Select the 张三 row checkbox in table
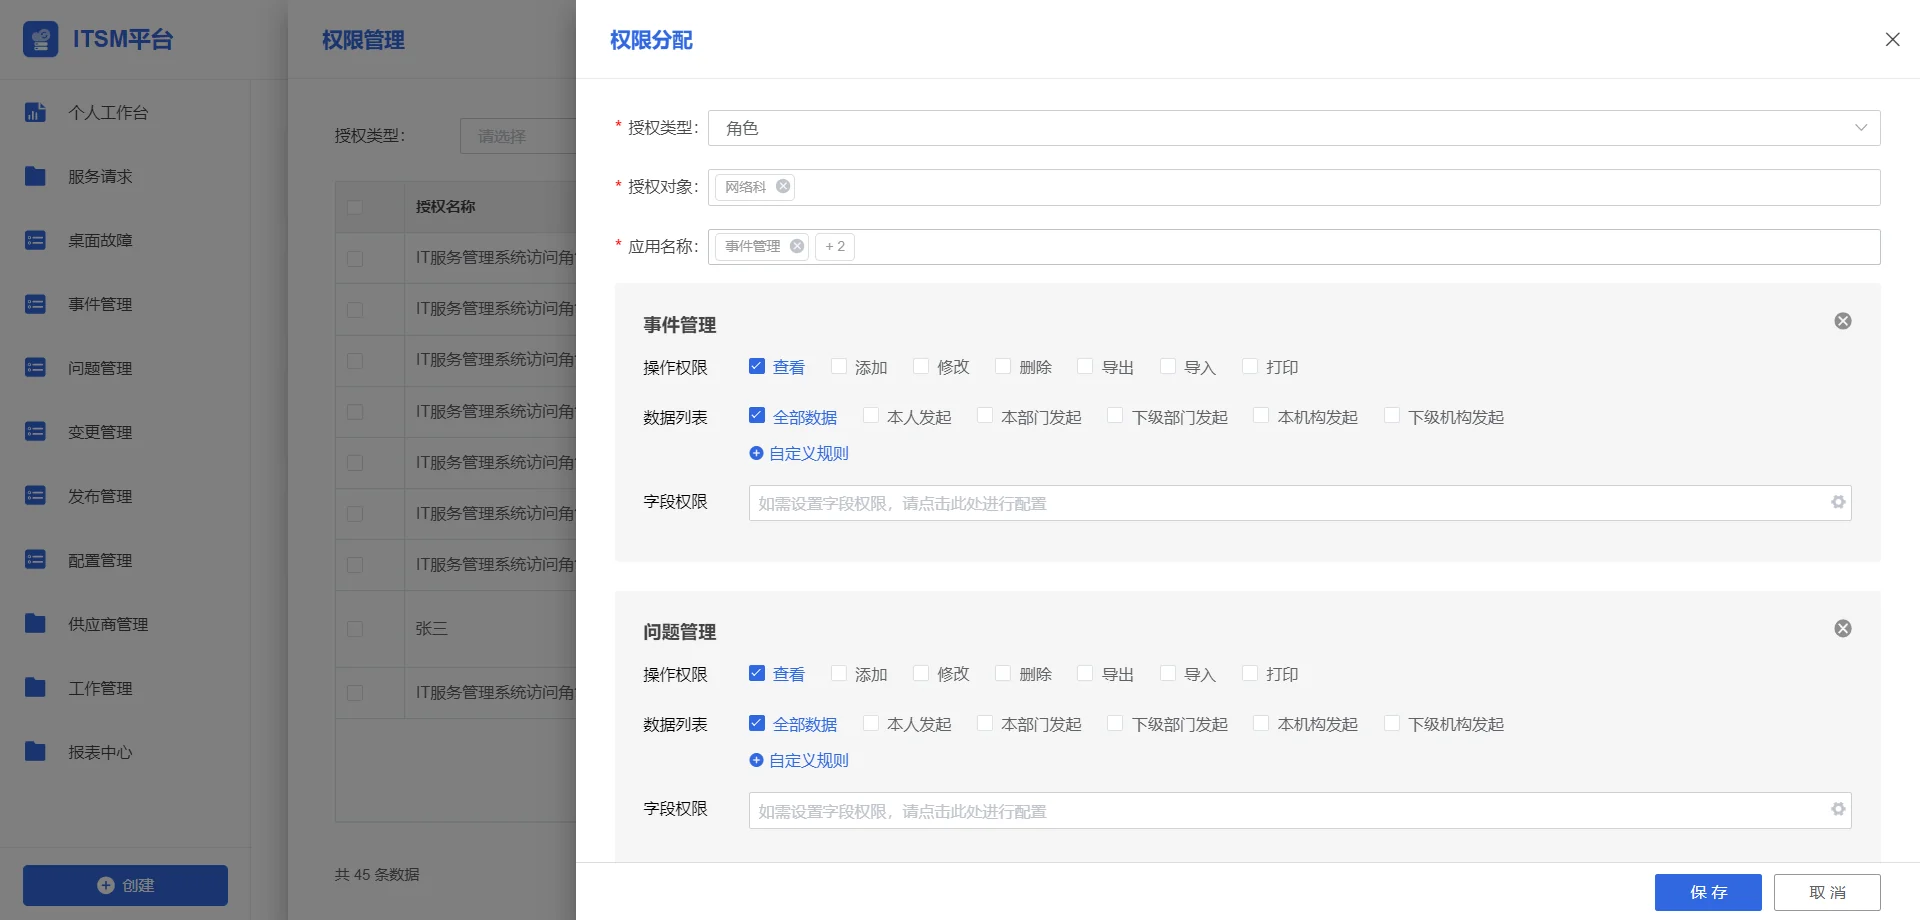 [x=355, y=629]
